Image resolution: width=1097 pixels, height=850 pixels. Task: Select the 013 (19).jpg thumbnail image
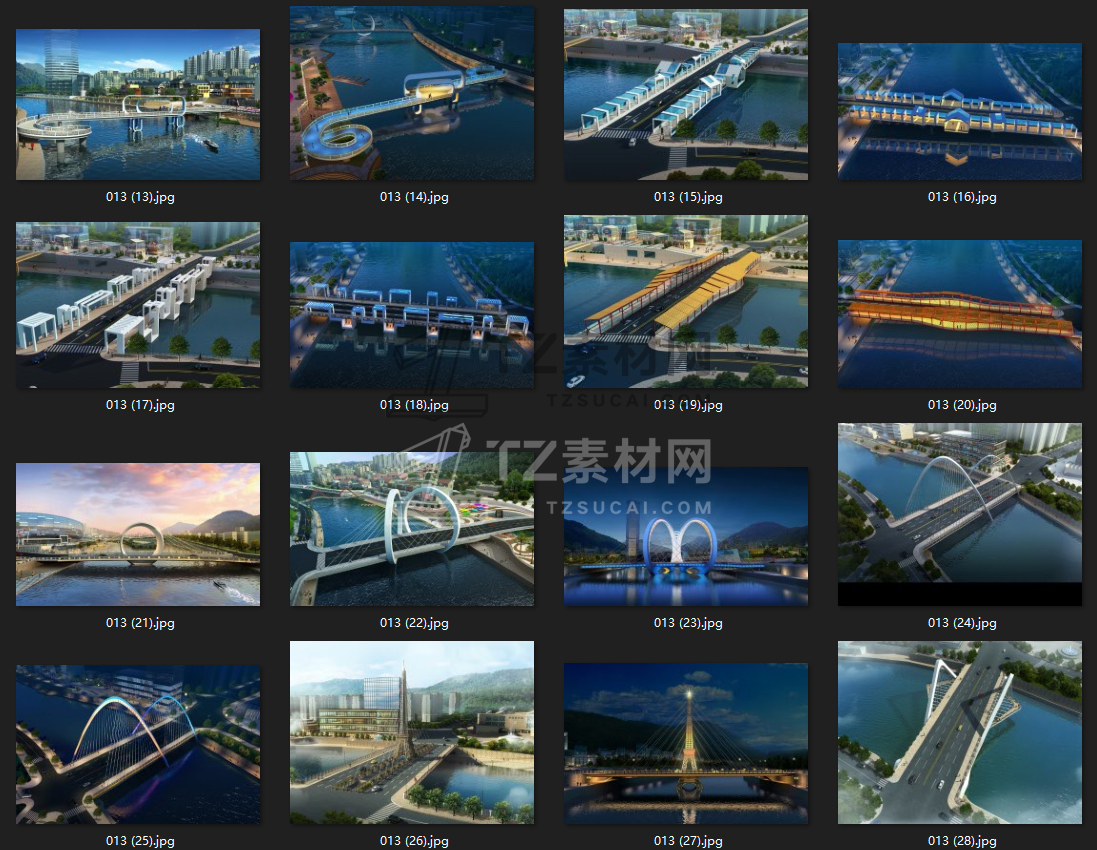pos(686,302)
